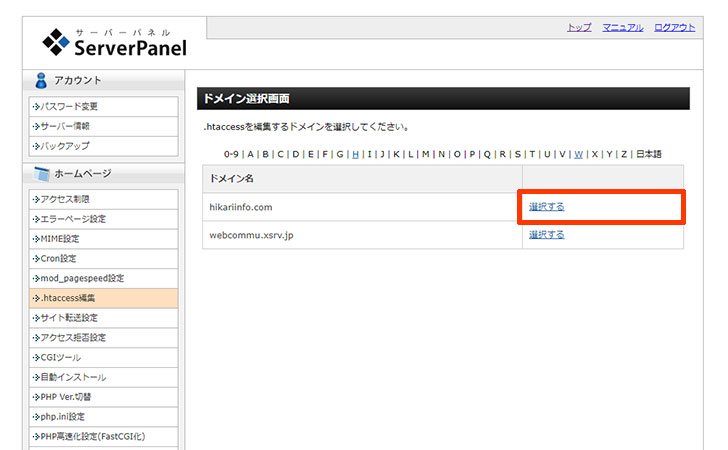The height and width of the screenshot is (450, 728).
Task: Click the letter S index entry
Action: (518, 154)
